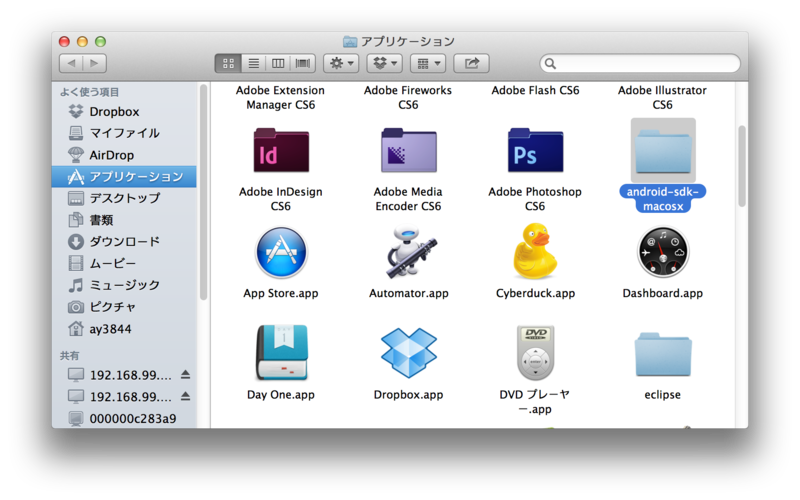
Task: Click the Adobe Illustrator CS6 label
Action: pyautogui.click(x=662, y=97)
